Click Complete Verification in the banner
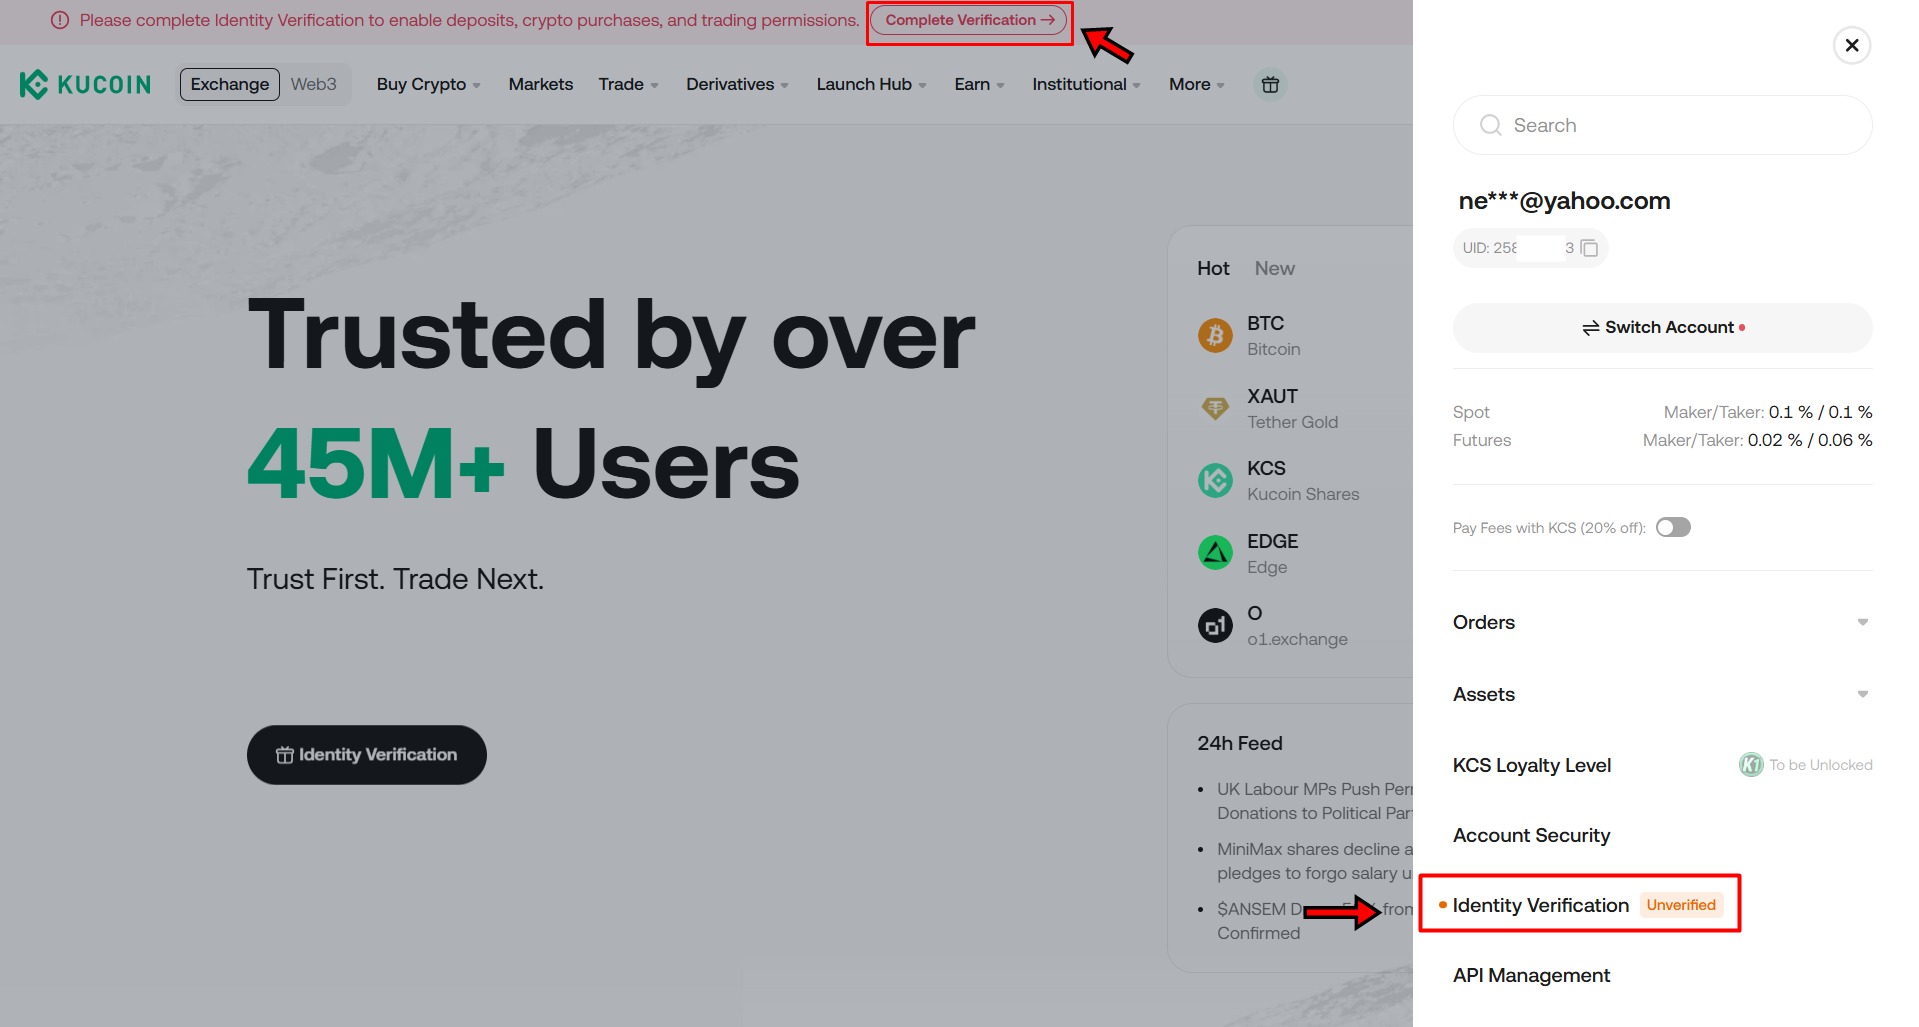This screenshot has height=1027, width=1919. (x=969, y=20)
